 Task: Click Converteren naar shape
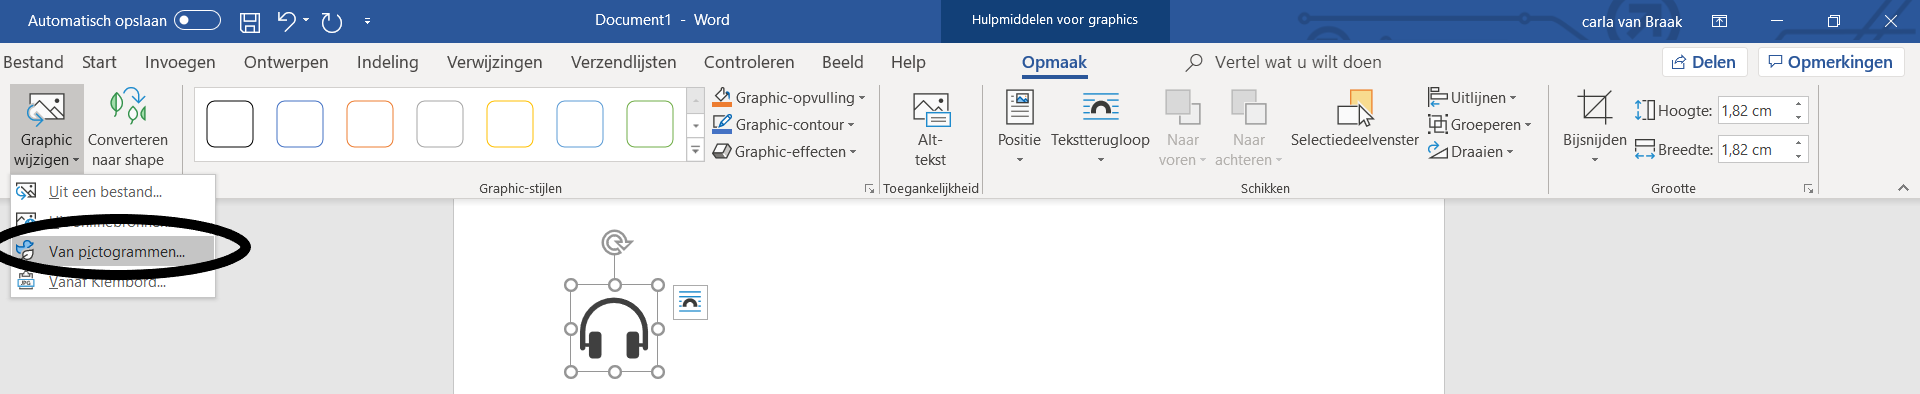coord(128,130)
